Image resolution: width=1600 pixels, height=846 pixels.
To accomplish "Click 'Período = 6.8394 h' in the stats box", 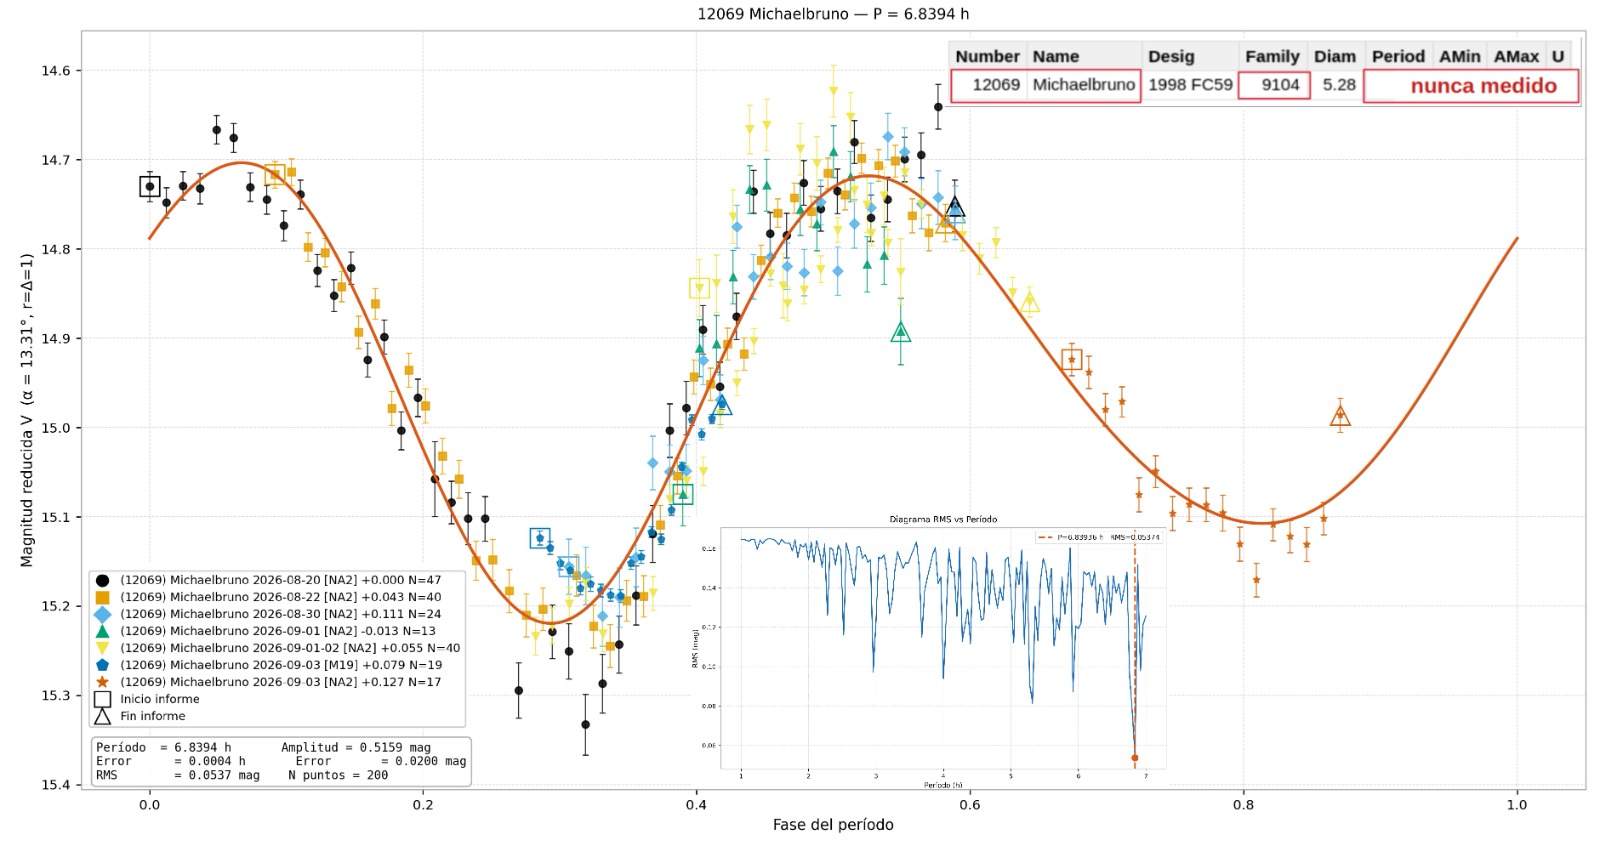I will (x=164, y=747).
